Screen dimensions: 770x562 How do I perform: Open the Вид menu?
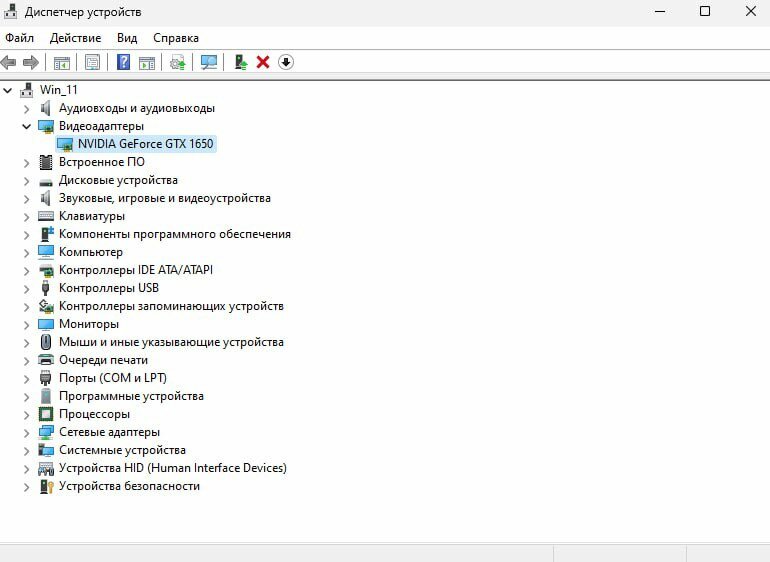point(127,38)
